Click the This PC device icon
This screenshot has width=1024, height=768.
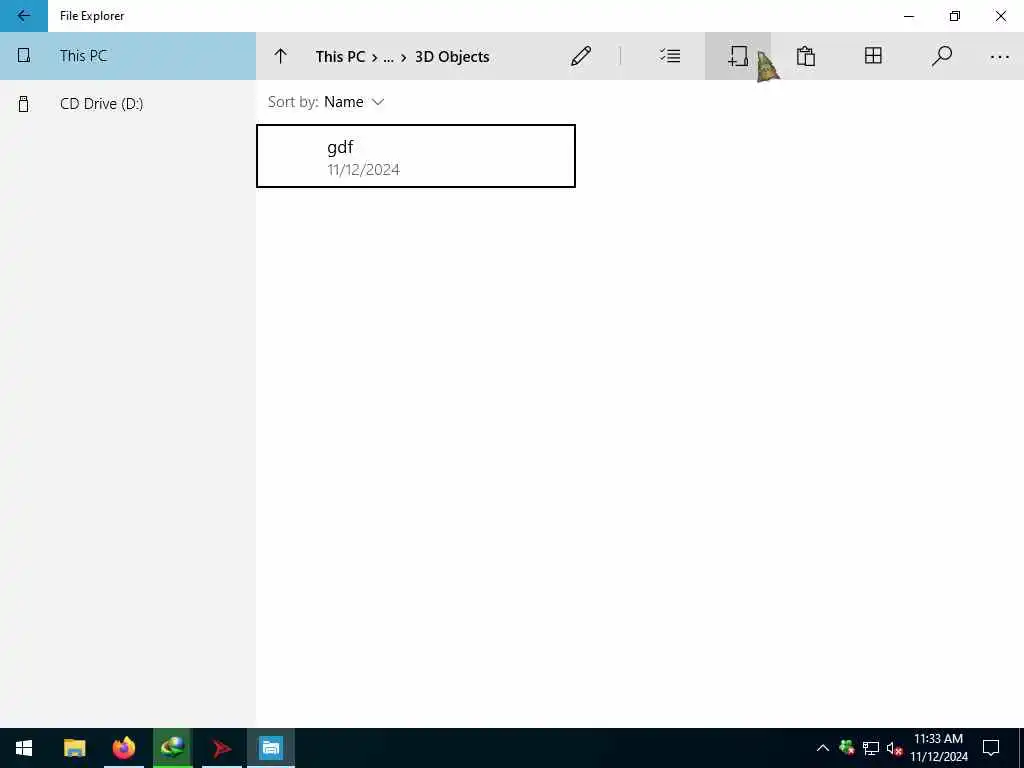[x=24, y=56]
